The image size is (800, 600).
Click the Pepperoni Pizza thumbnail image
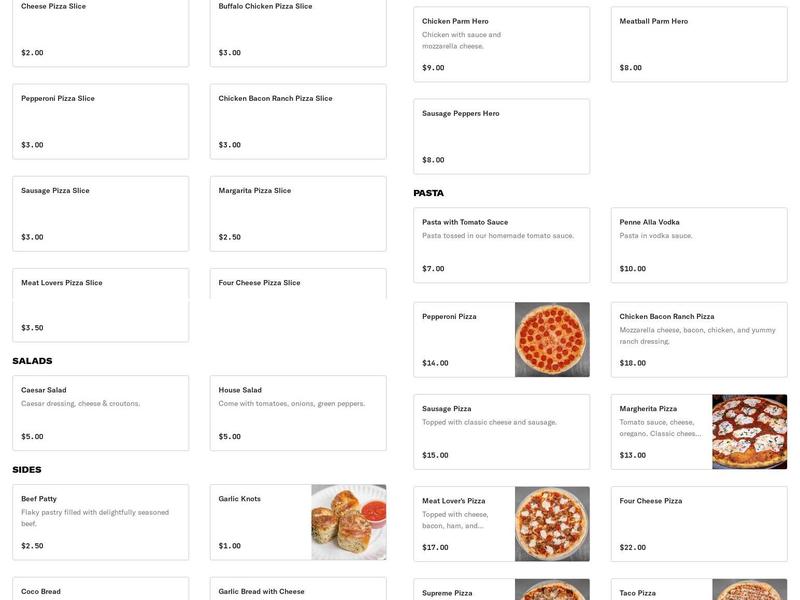click(552, 339)
